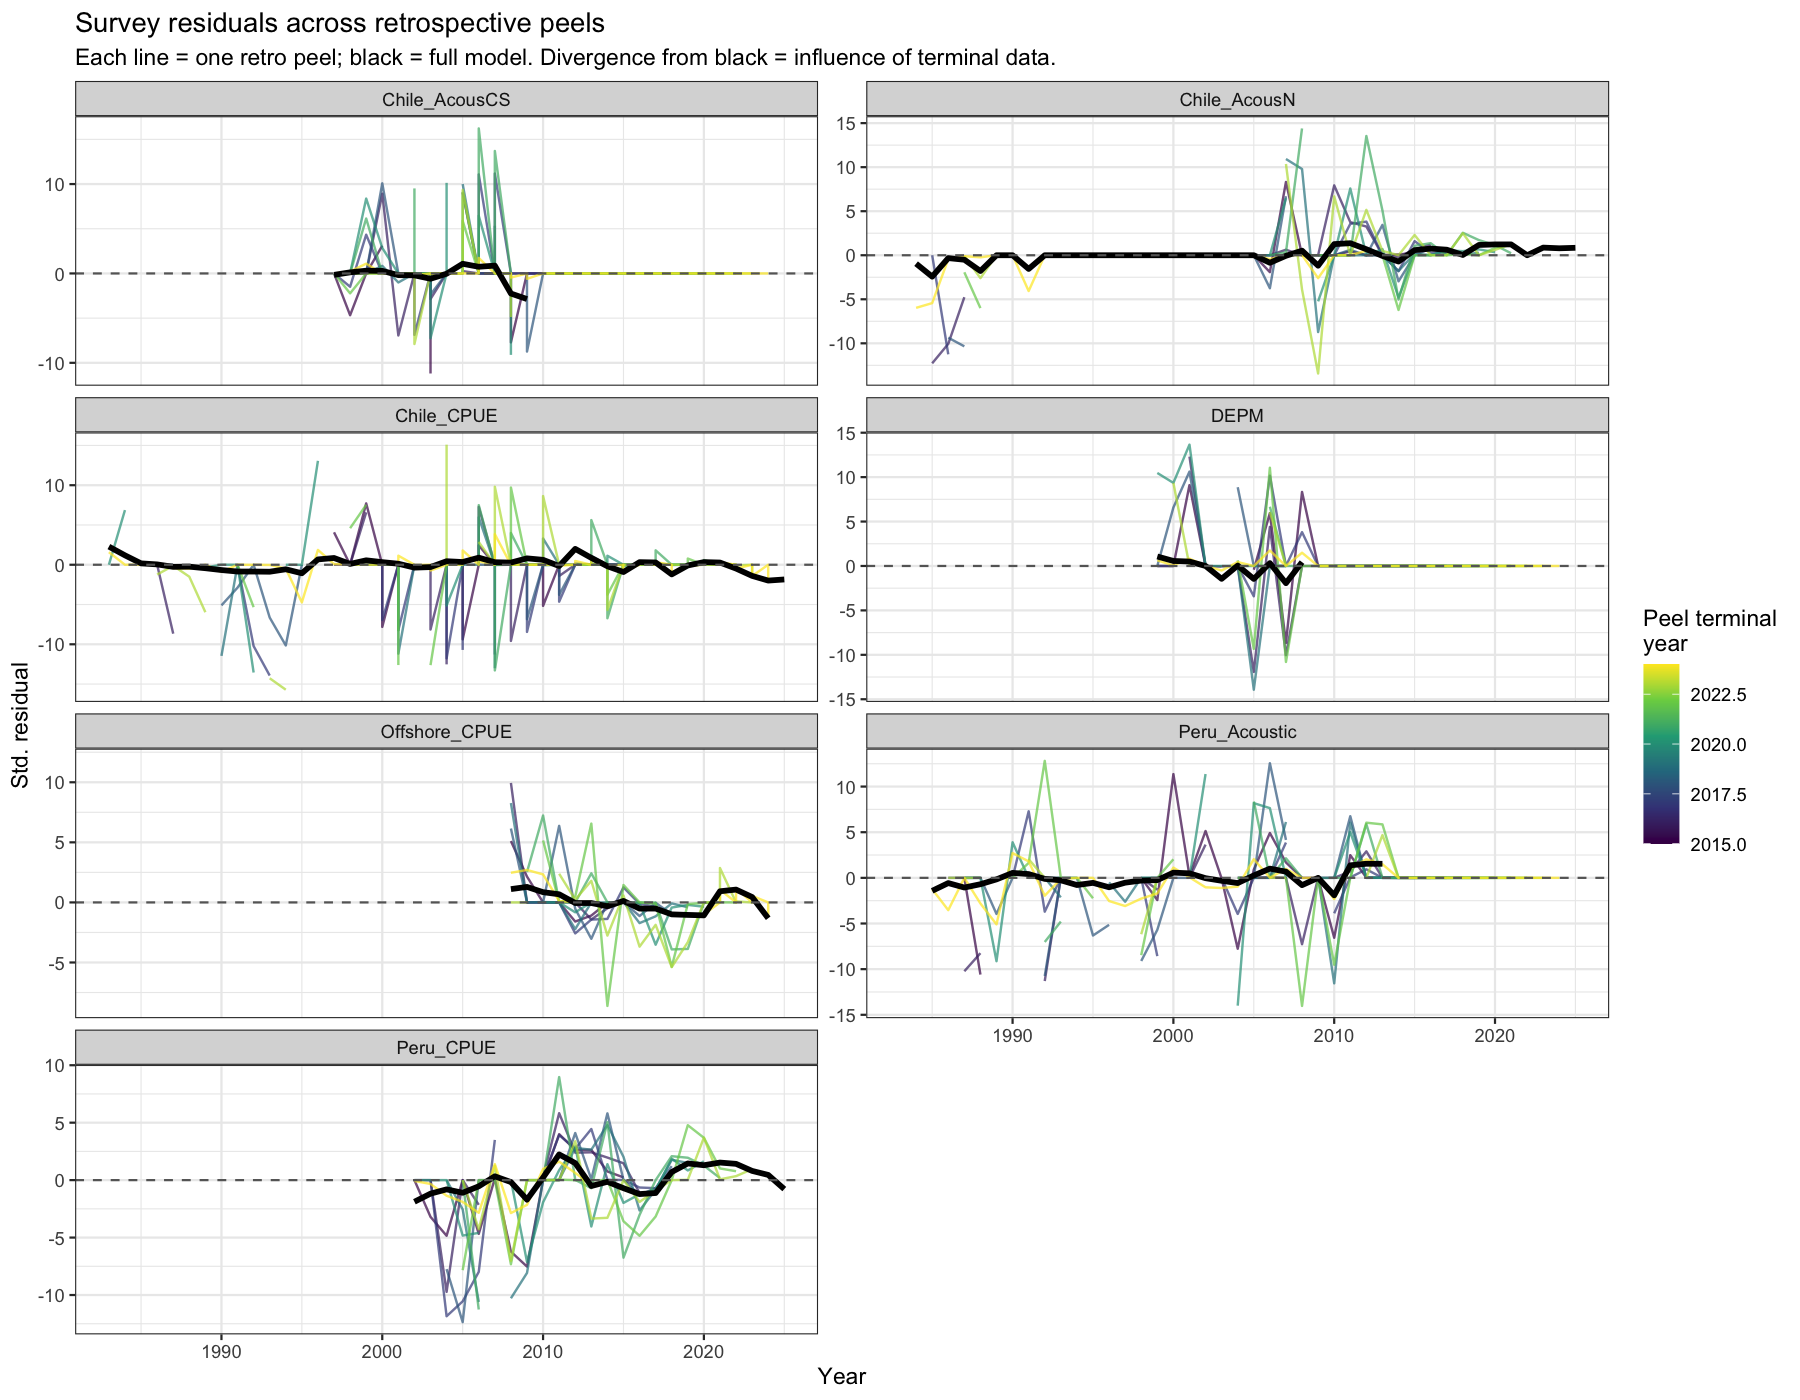Image resolution: width=1800 pixels, height=1400 pixels.
Task: Select the DEPM panel header
Action: (1237, 415)
